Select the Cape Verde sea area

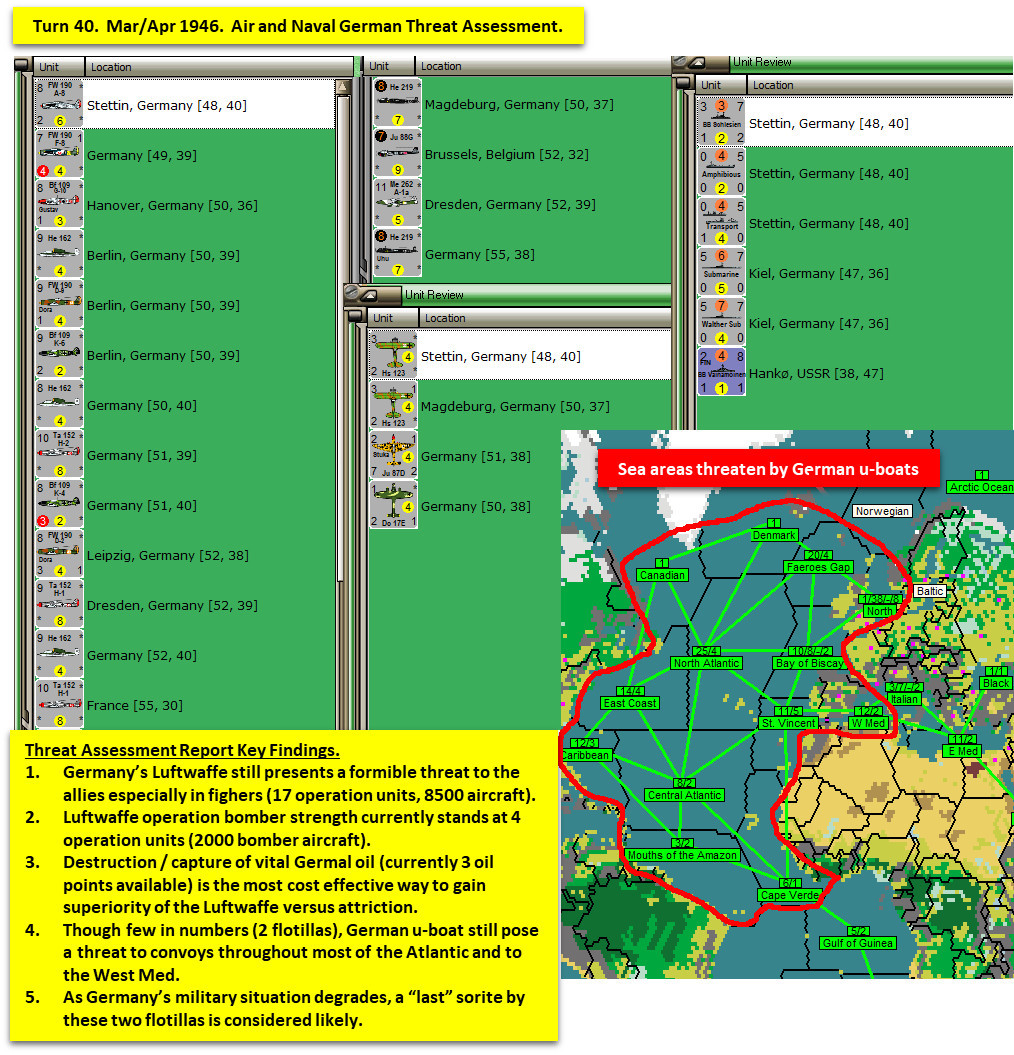coord(789,895)
